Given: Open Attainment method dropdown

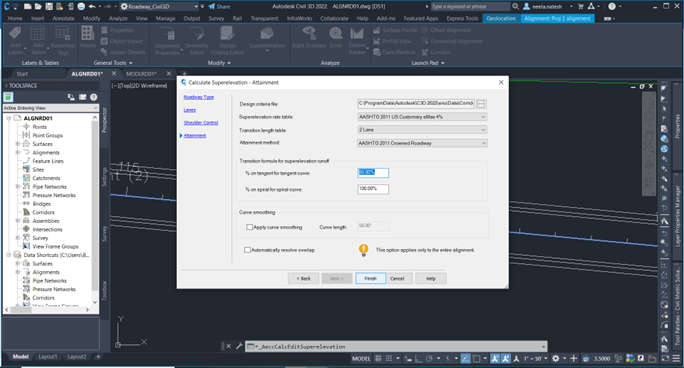Looking at the screenshot, I should pyautogui.click(x=422, y=143).
